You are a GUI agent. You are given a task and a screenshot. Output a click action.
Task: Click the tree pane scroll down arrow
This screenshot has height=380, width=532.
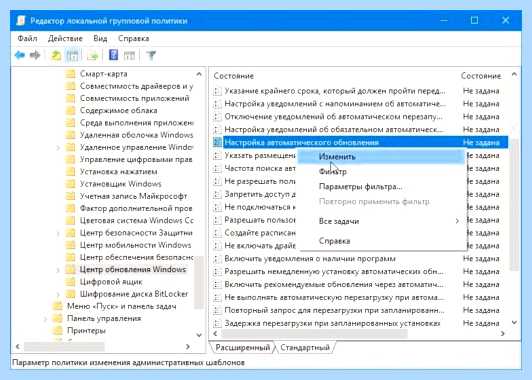point(199,335)
